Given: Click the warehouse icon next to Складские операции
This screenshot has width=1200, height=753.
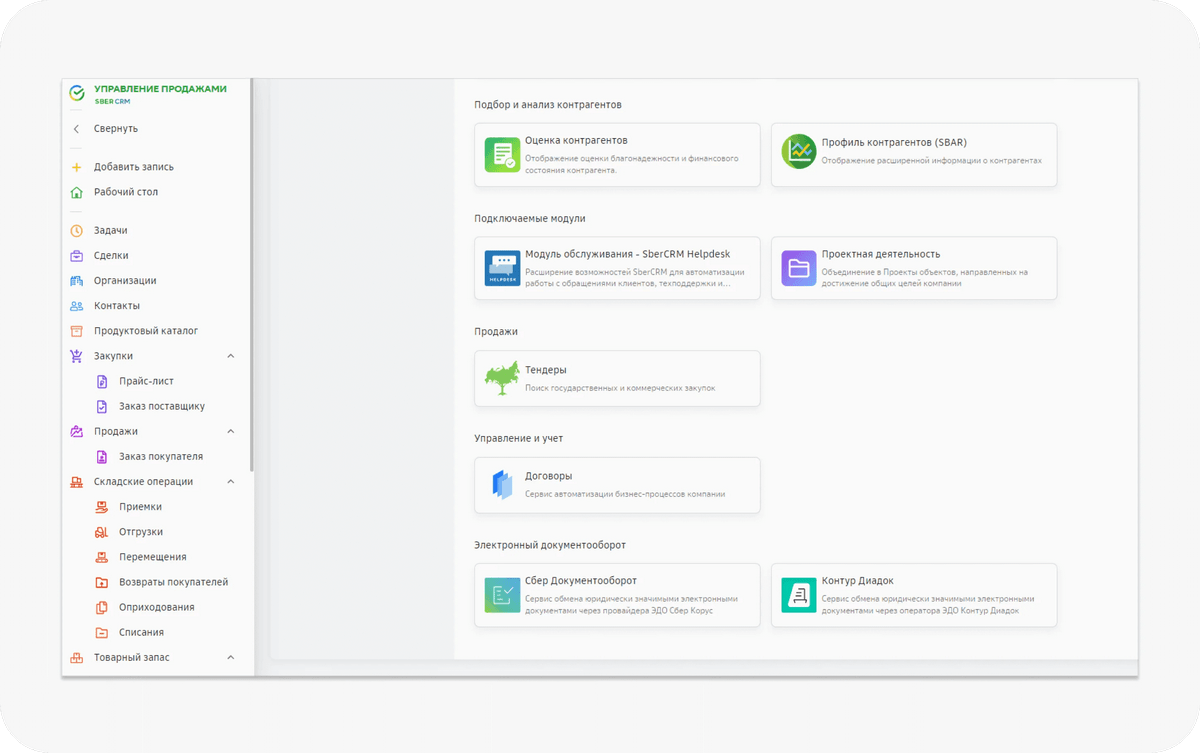Looking at the screenshot, I should [x=77, y=482].
